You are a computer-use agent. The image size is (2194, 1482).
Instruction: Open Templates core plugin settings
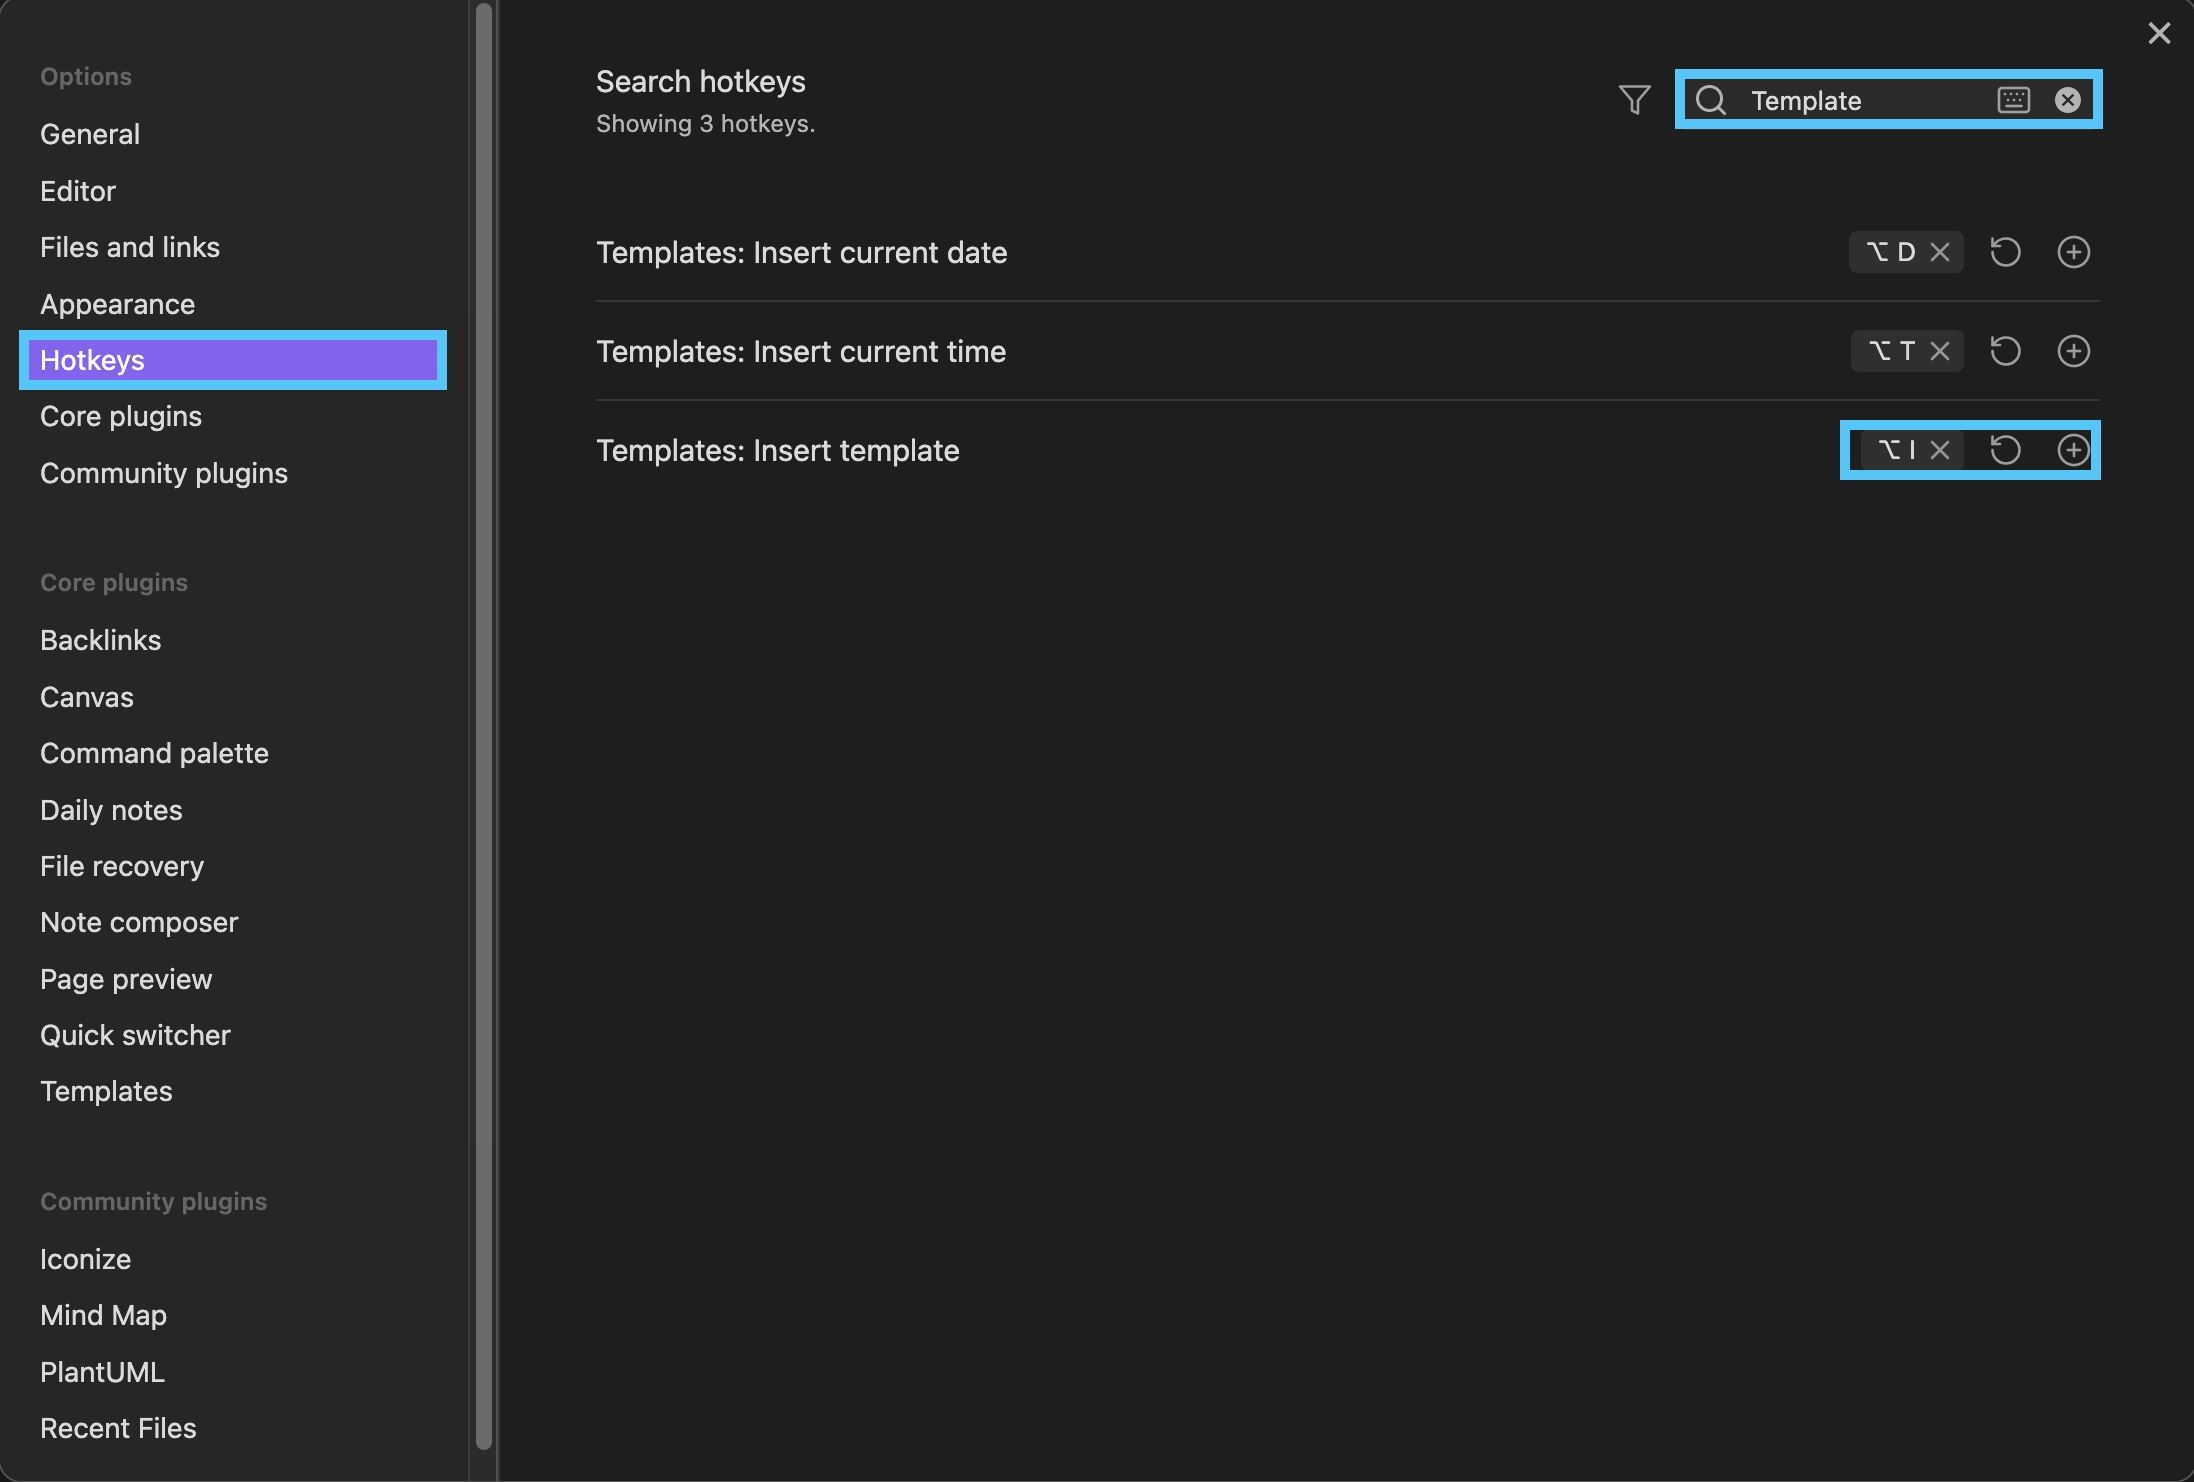[x=106, y=1091]
